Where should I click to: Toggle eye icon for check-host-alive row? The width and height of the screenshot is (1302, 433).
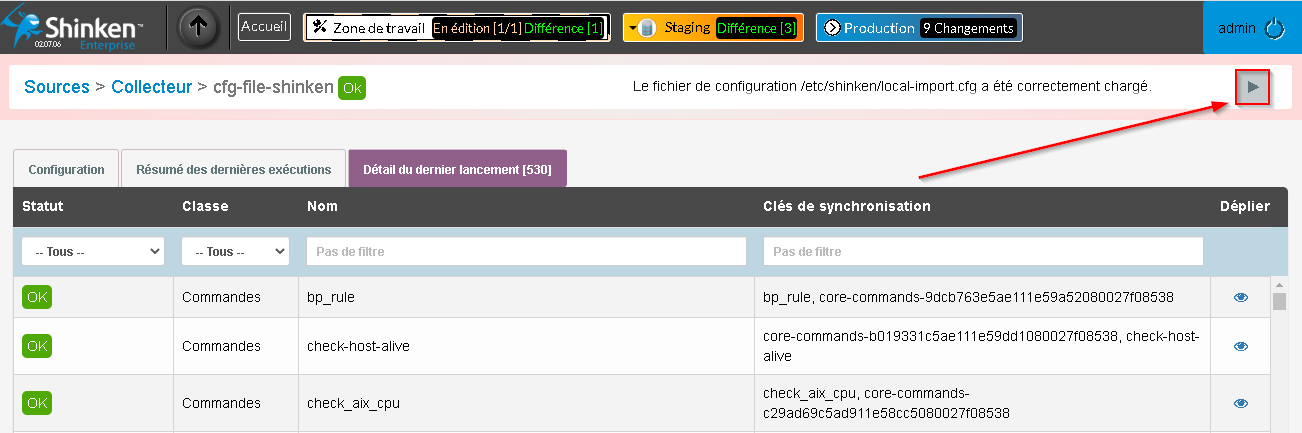(x=1241, y=346)
